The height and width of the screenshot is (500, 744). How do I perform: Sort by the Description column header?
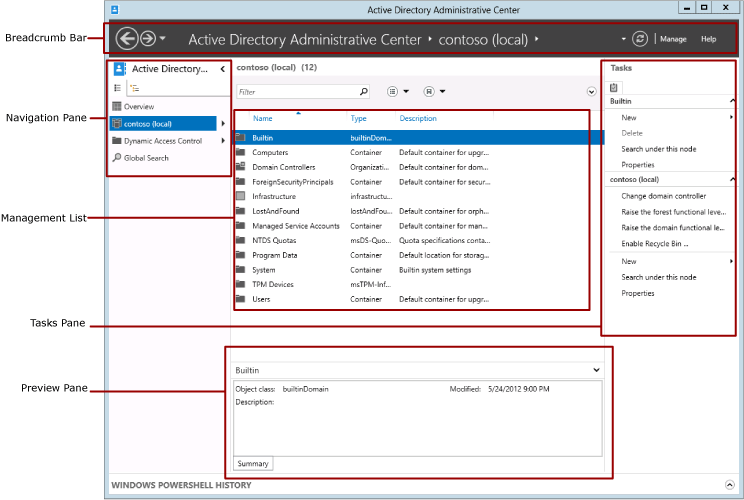pos(418,119)
